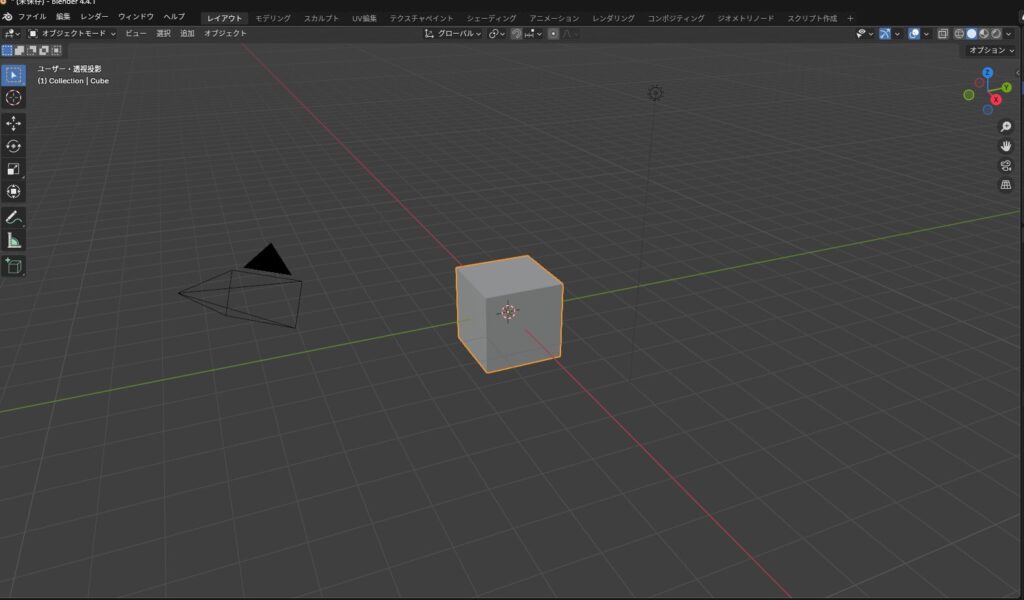This screenshot has height=600, width=1024.
Task: Open the オブジェクトモード mode dropdown
Action: point(72,33)
